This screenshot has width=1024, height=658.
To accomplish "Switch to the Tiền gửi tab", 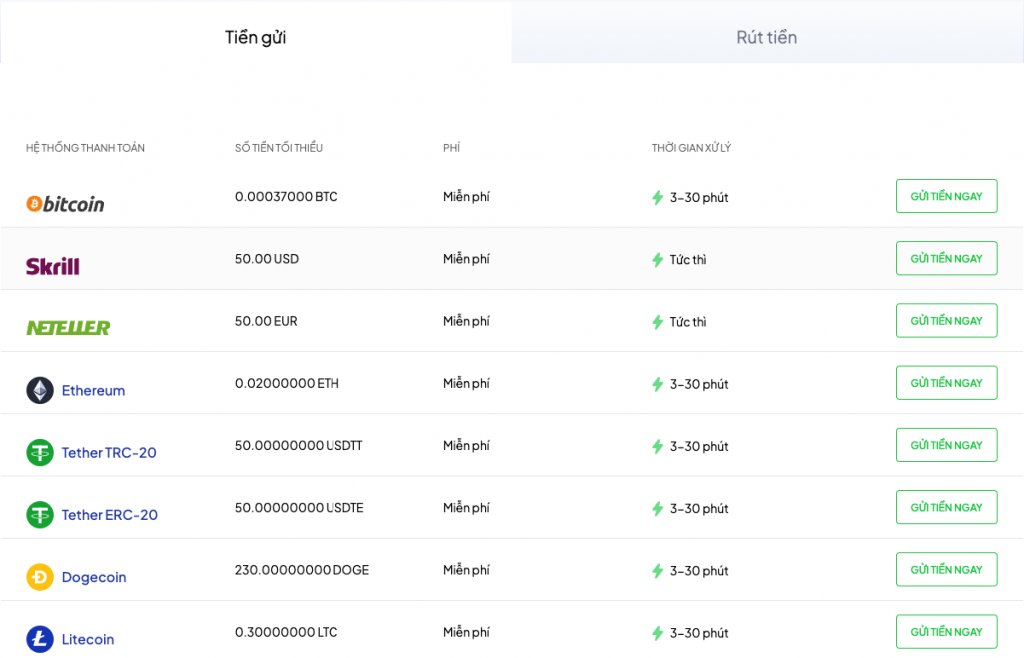I will pos(256,37).
